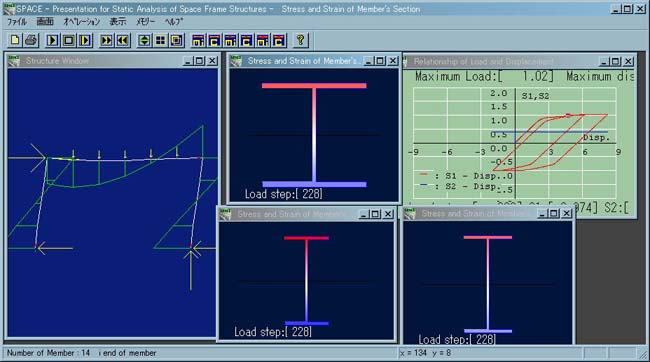Open the 表示 menu
Screen dimensions: 650x362
click(118, 22)
